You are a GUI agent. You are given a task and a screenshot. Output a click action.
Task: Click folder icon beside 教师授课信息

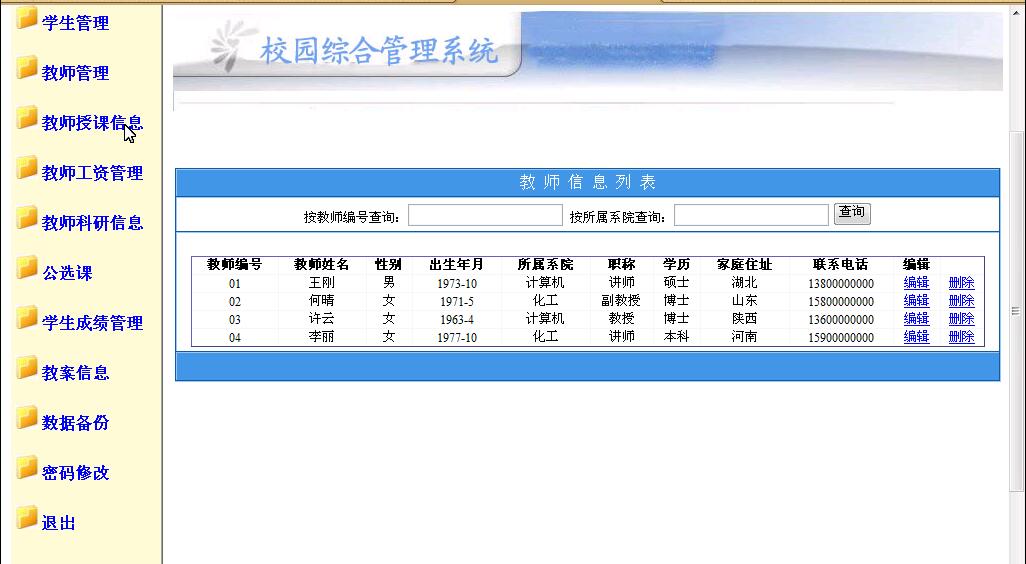pyautogui.click(x=27, y=118)
